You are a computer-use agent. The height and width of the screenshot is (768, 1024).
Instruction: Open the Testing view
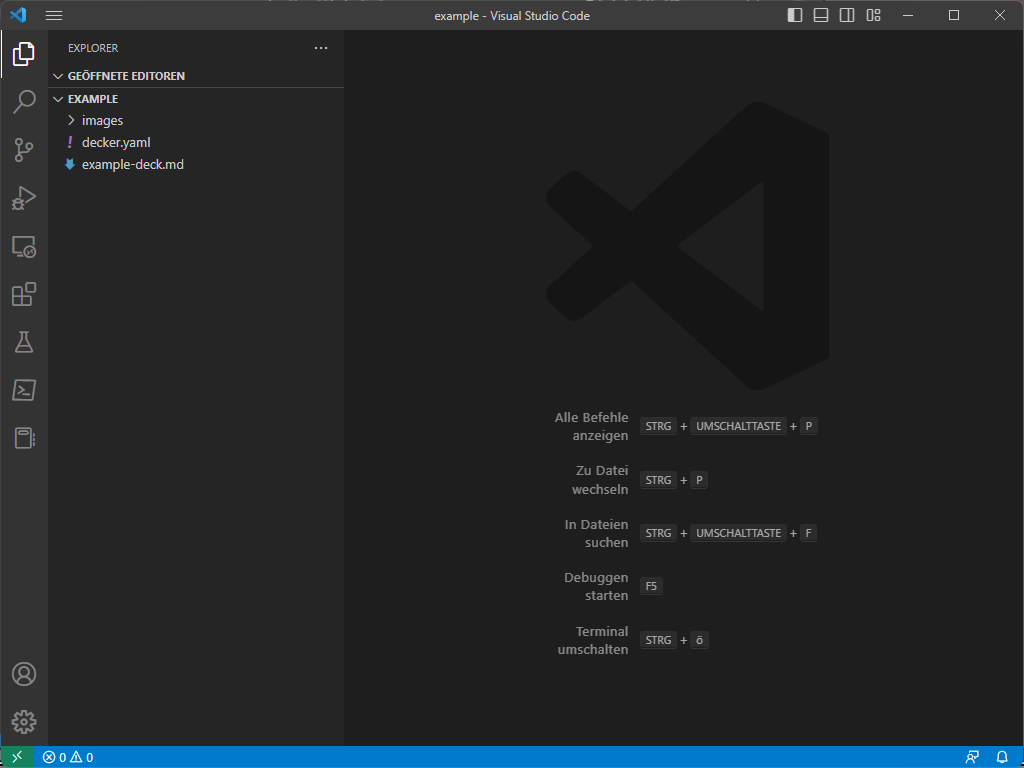click(24, 342)
